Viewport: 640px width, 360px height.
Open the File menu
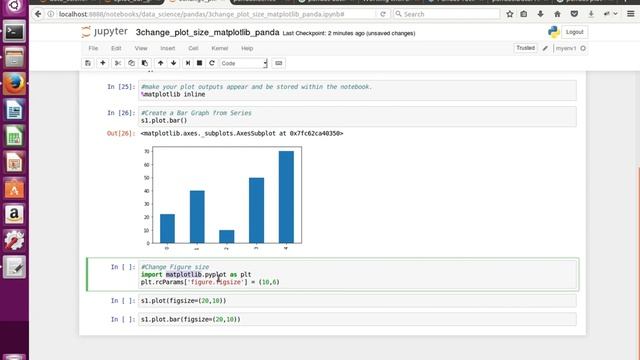click(93, 48)
